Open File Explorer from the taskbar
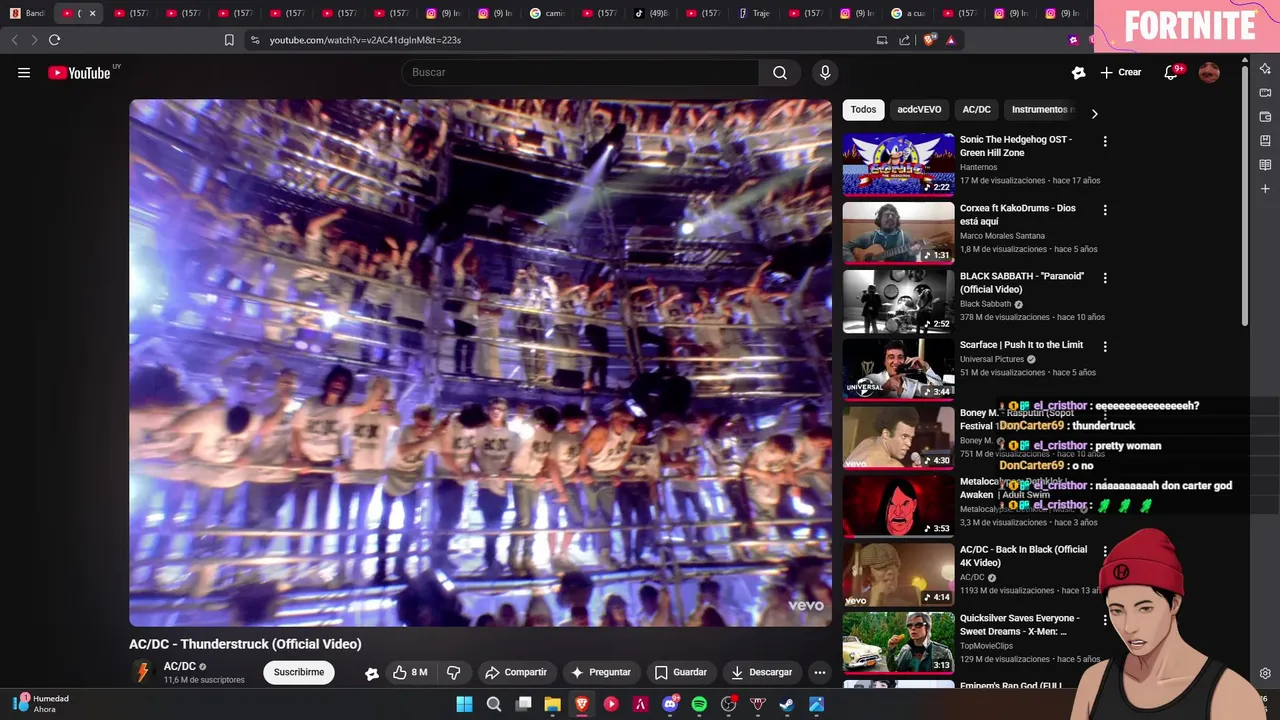 (552, 704)
